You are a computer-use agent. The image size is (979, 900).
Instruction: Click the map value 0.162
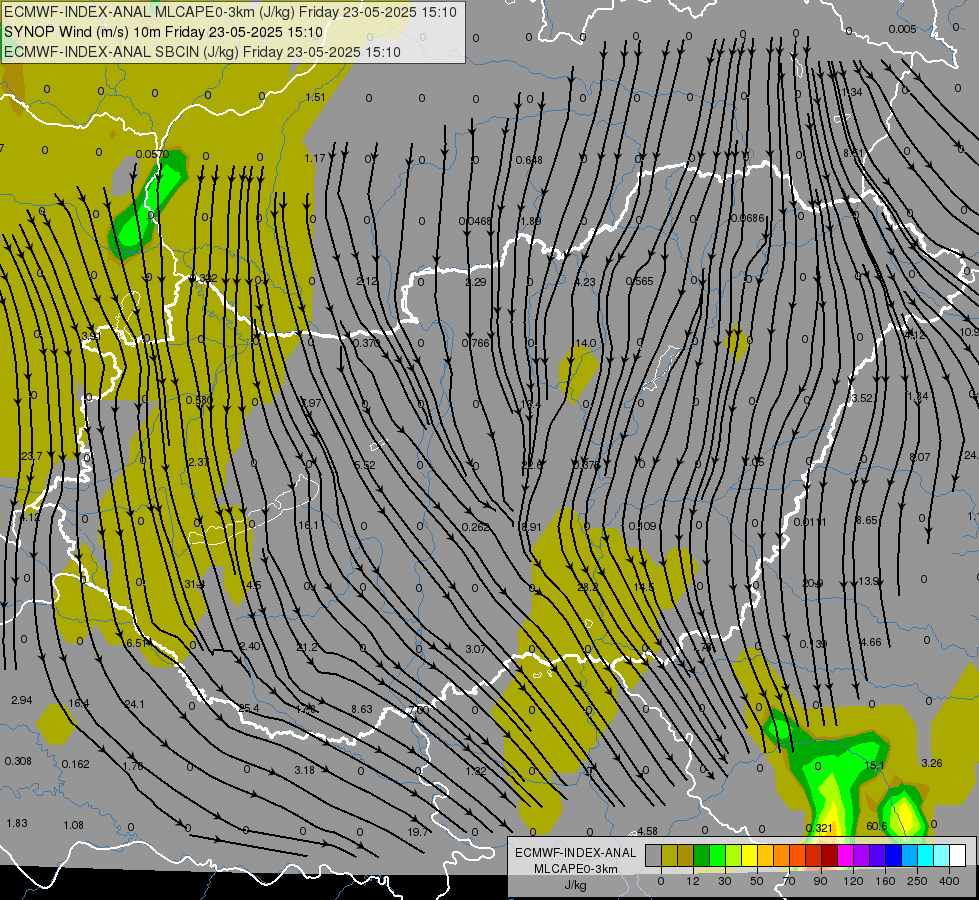[76, 764]
